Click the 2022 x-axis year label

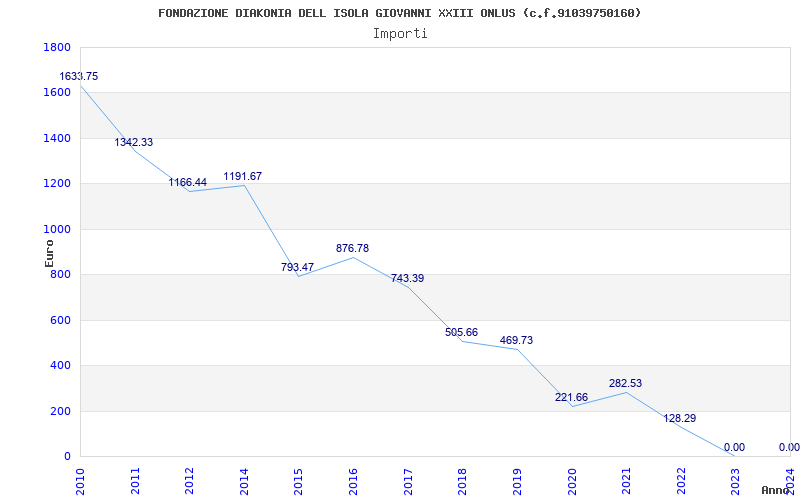pyautogui.click(x=681, y=482)
